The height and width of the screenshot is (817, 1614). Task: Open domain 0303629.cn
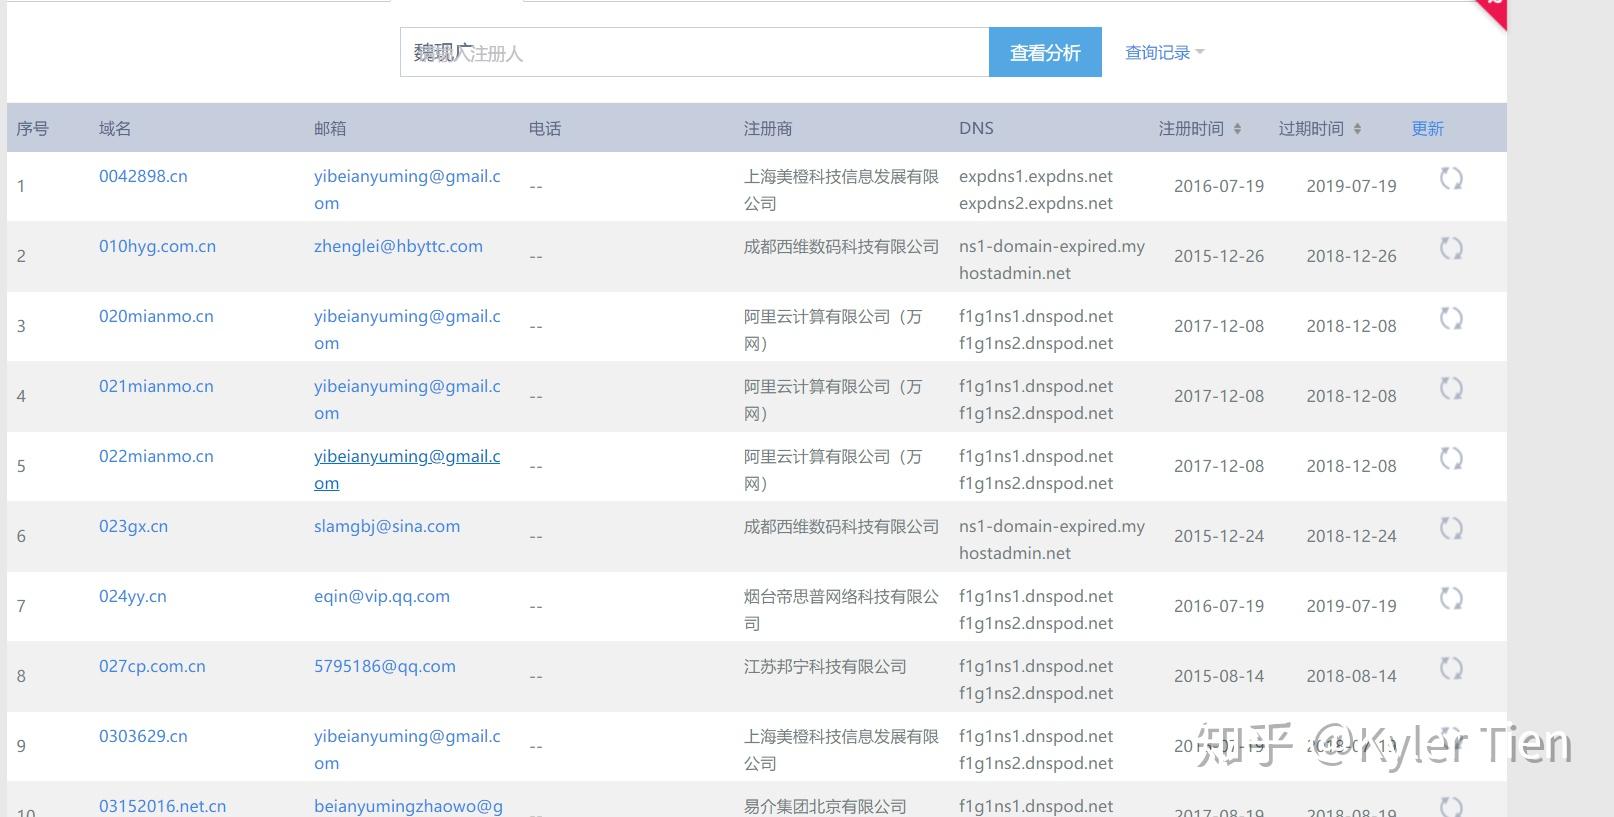(143, 736)
